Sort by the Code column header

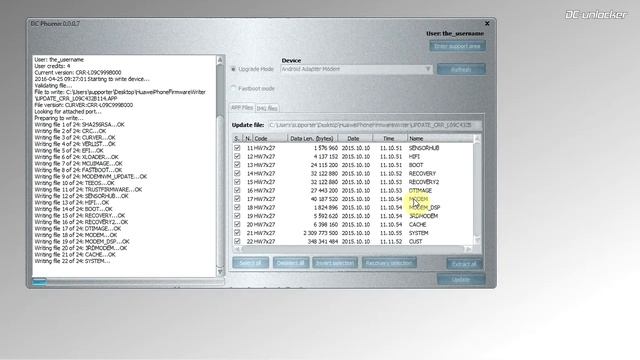click(x=270, y=139)
